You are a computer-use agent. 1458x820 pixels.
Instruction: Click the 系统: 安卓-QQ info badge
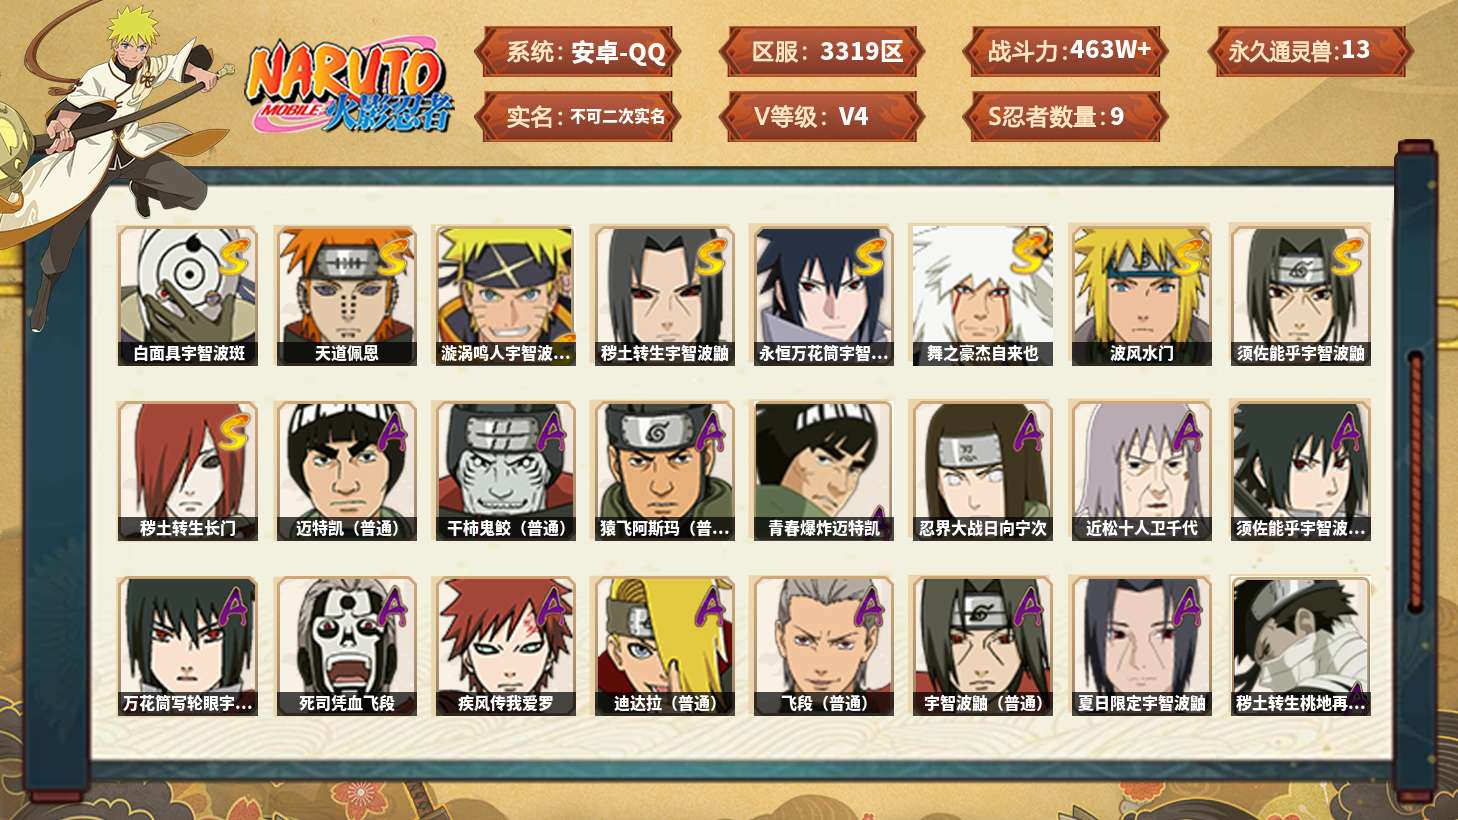[578, 52]
